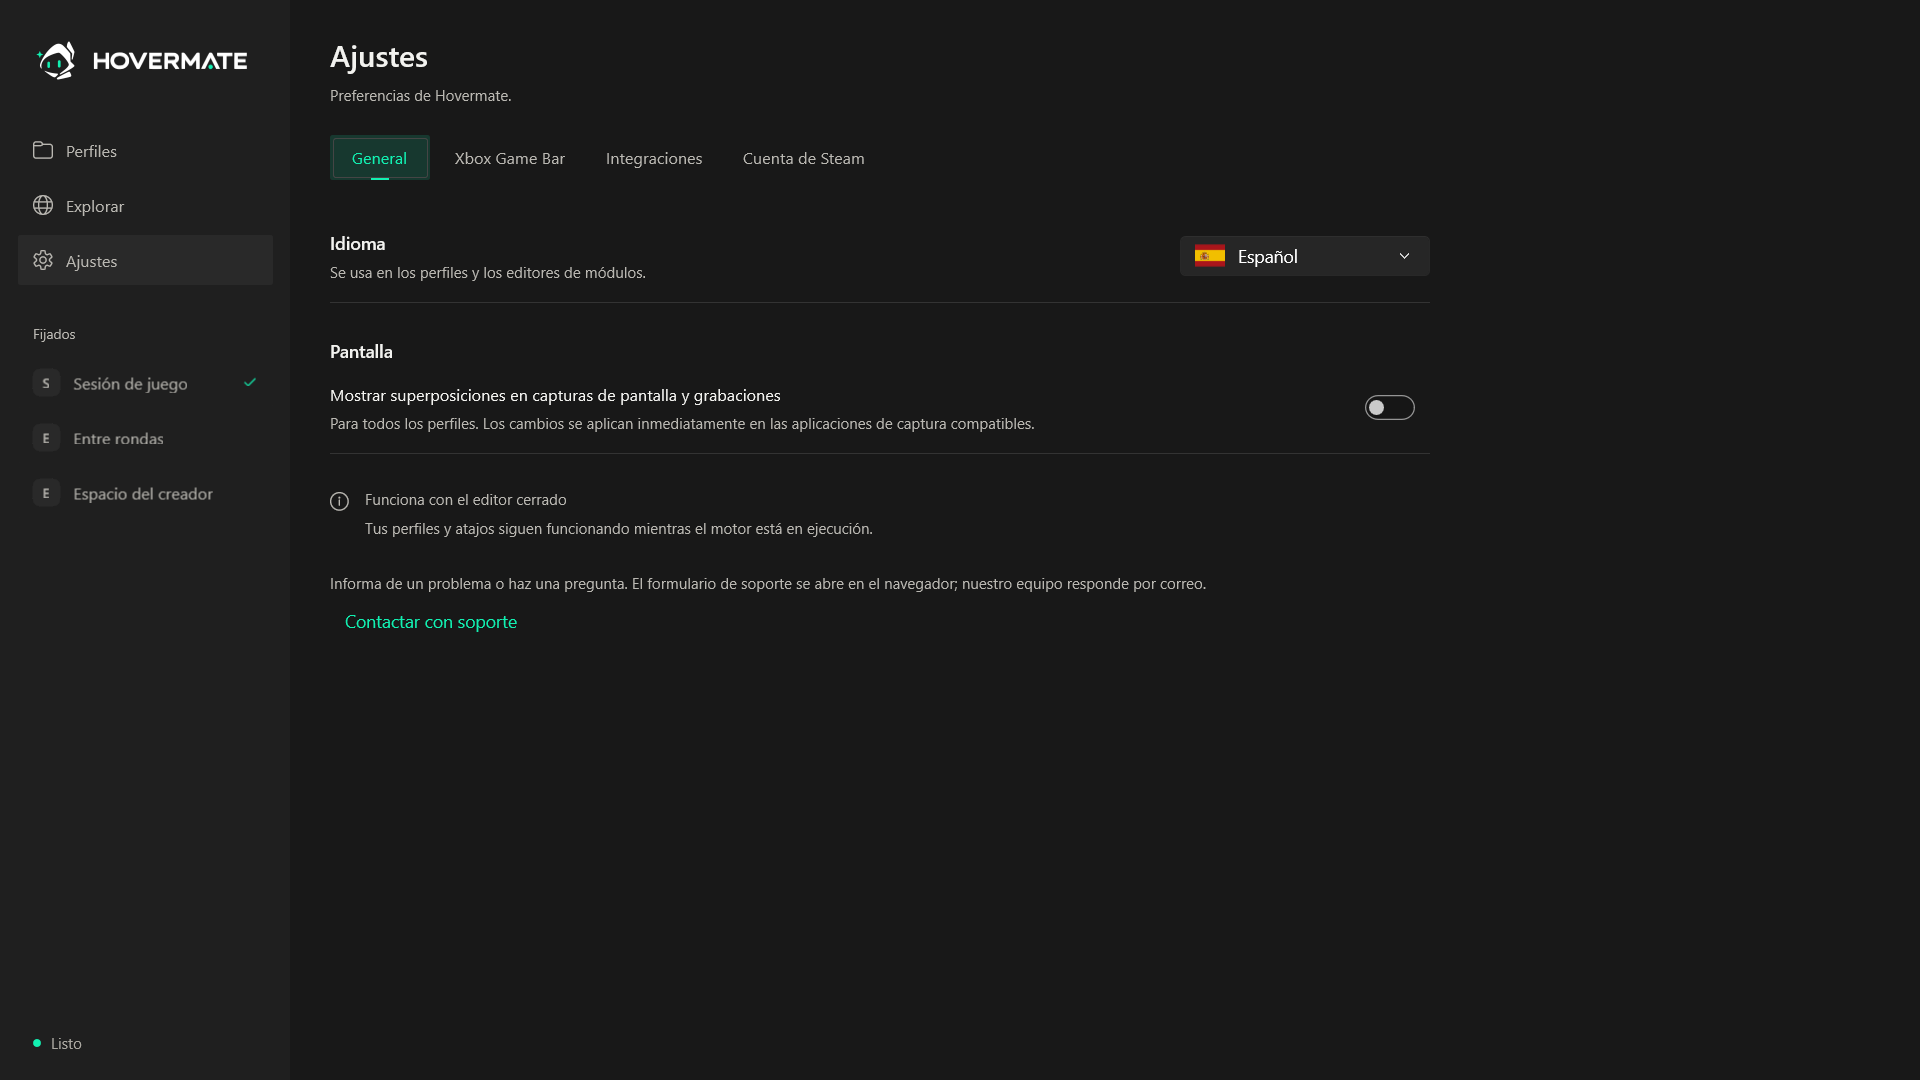This screenshot has width=1920, height=1080.
Task: Open the Español language dropdown
Action: click(1305, 256)
